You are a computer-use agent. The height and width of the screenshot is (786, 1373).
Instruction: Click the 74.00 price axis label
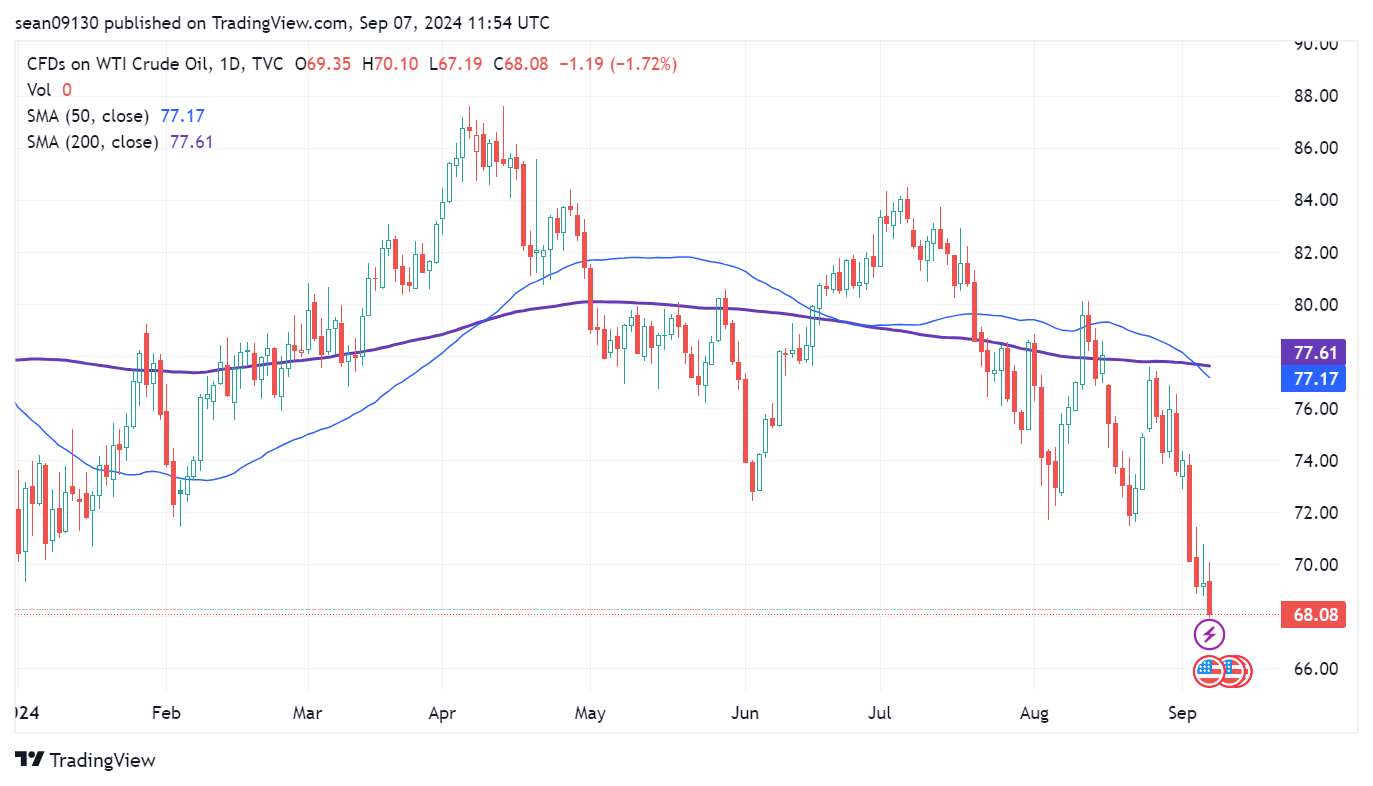(x=1315, y=460)
